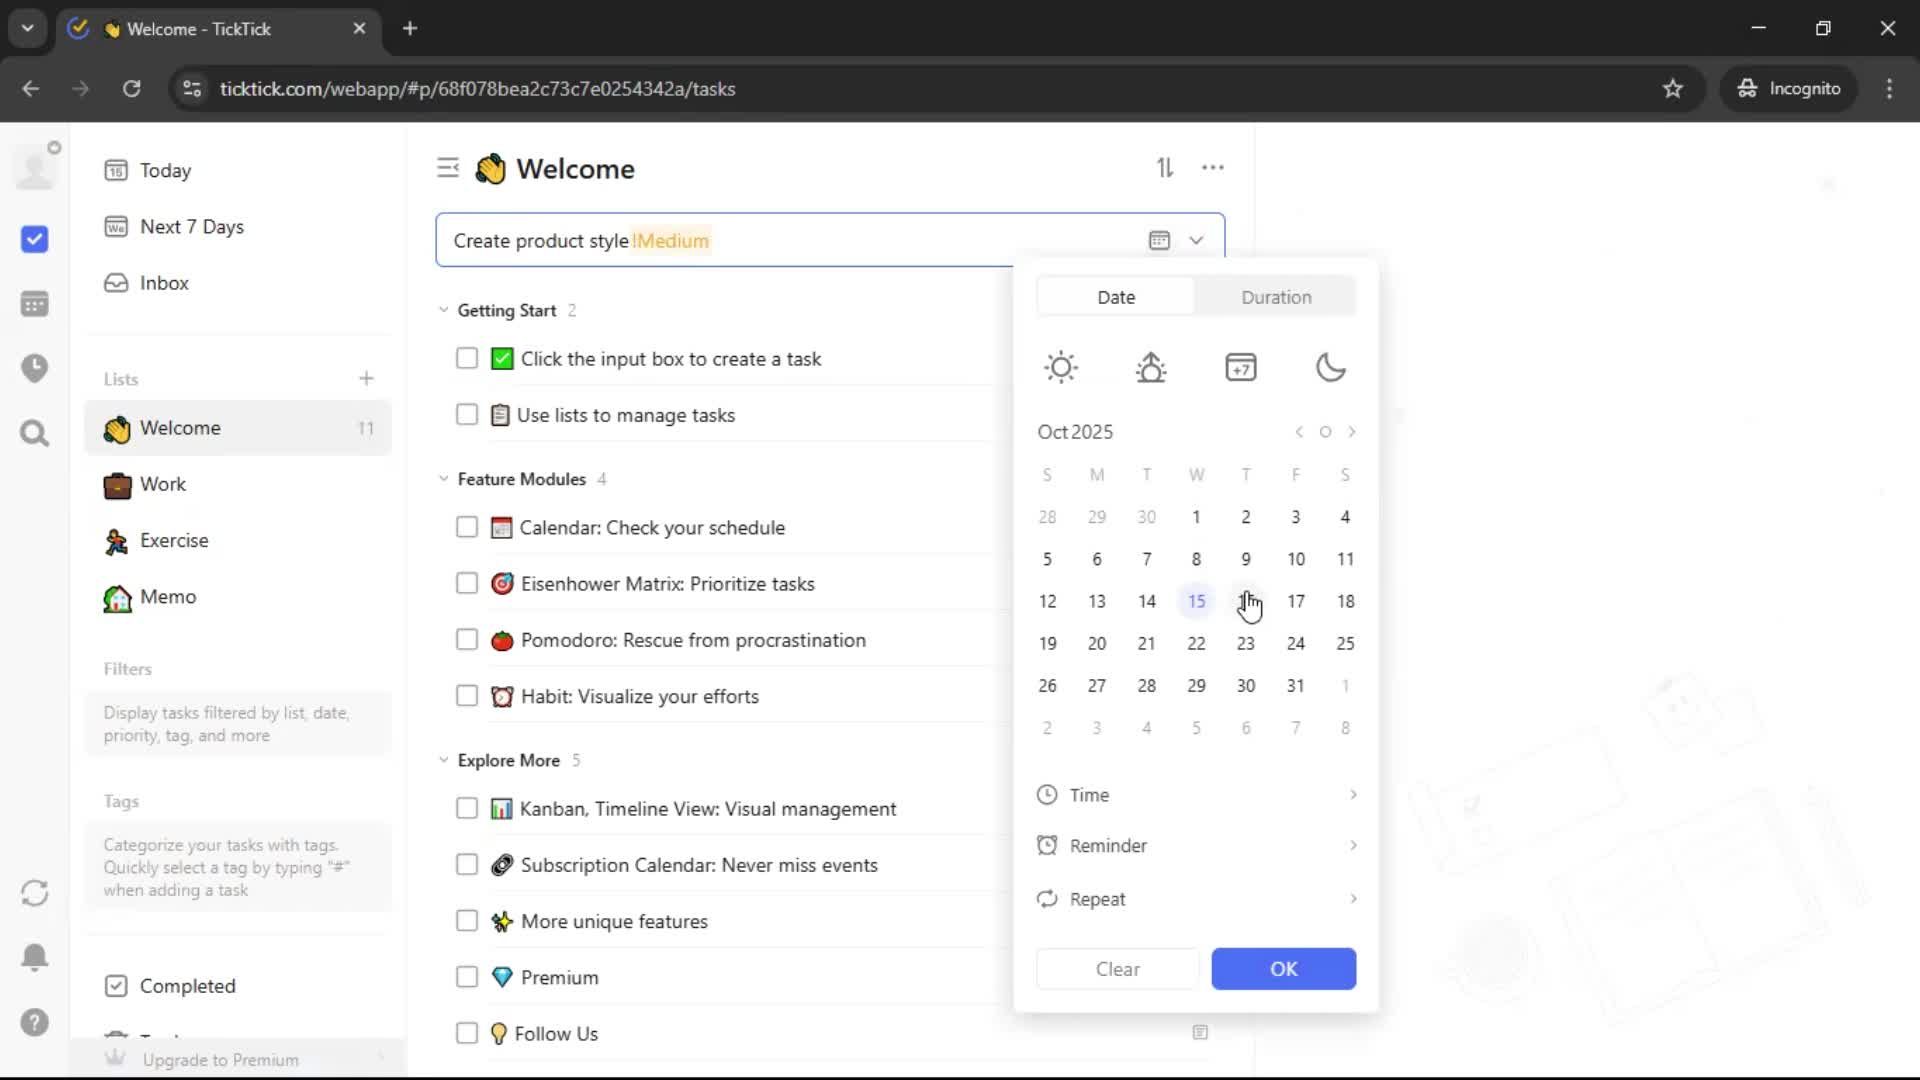Open the Pomodoro focus clock in sidebar
Viewport: 1920px width, 1080px height.
34,368
